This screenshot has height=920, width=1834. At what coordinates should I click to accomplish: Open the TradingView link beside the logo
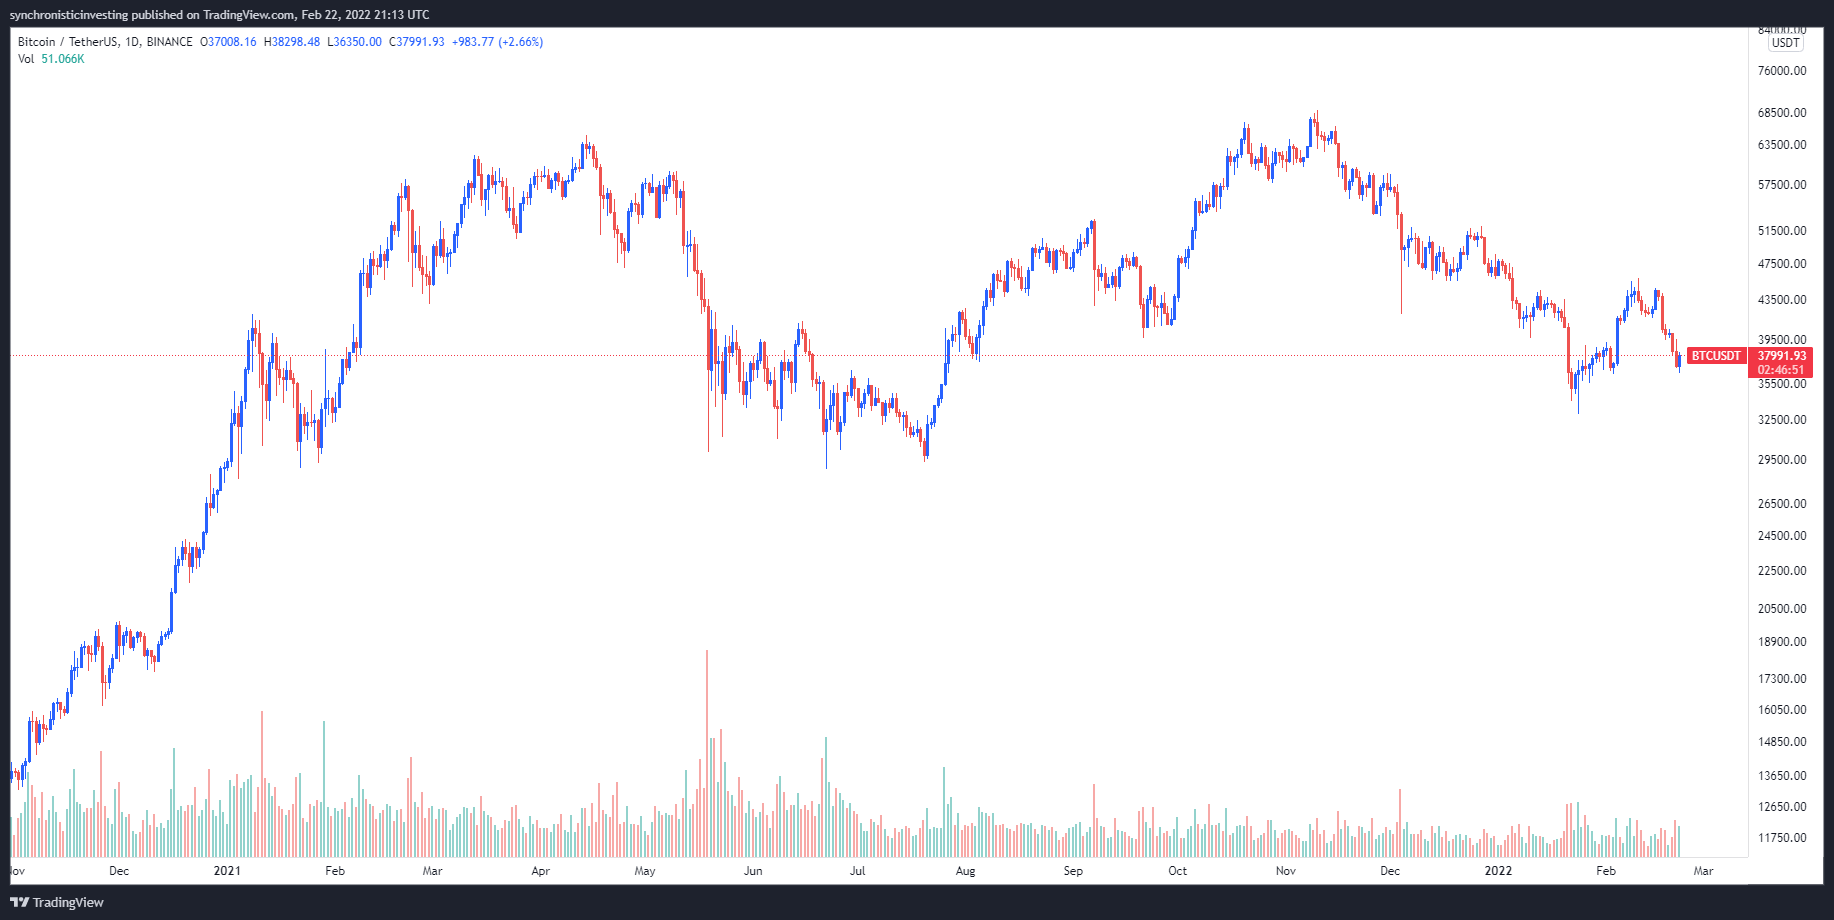click(68, 902)
